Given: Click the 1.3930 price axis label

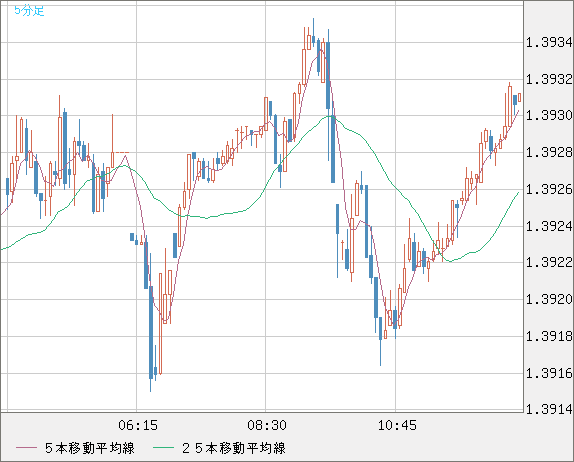Looking at the screenshot, I should pyautogui.click(x=549, y=115).
